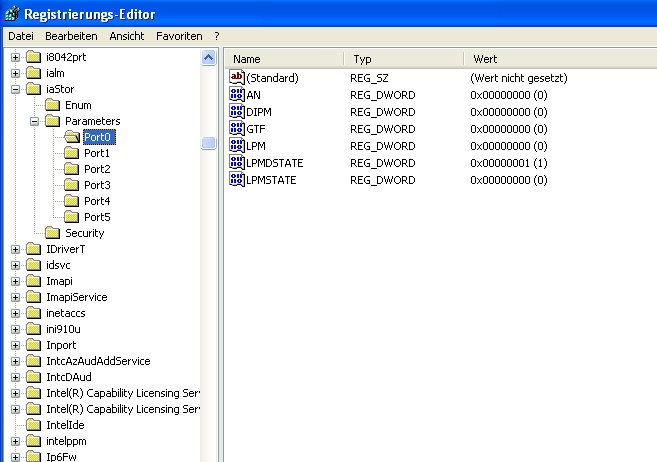Click the AN DWORD value icon
This screenshot has width=657, height=462.
(237, 94)
